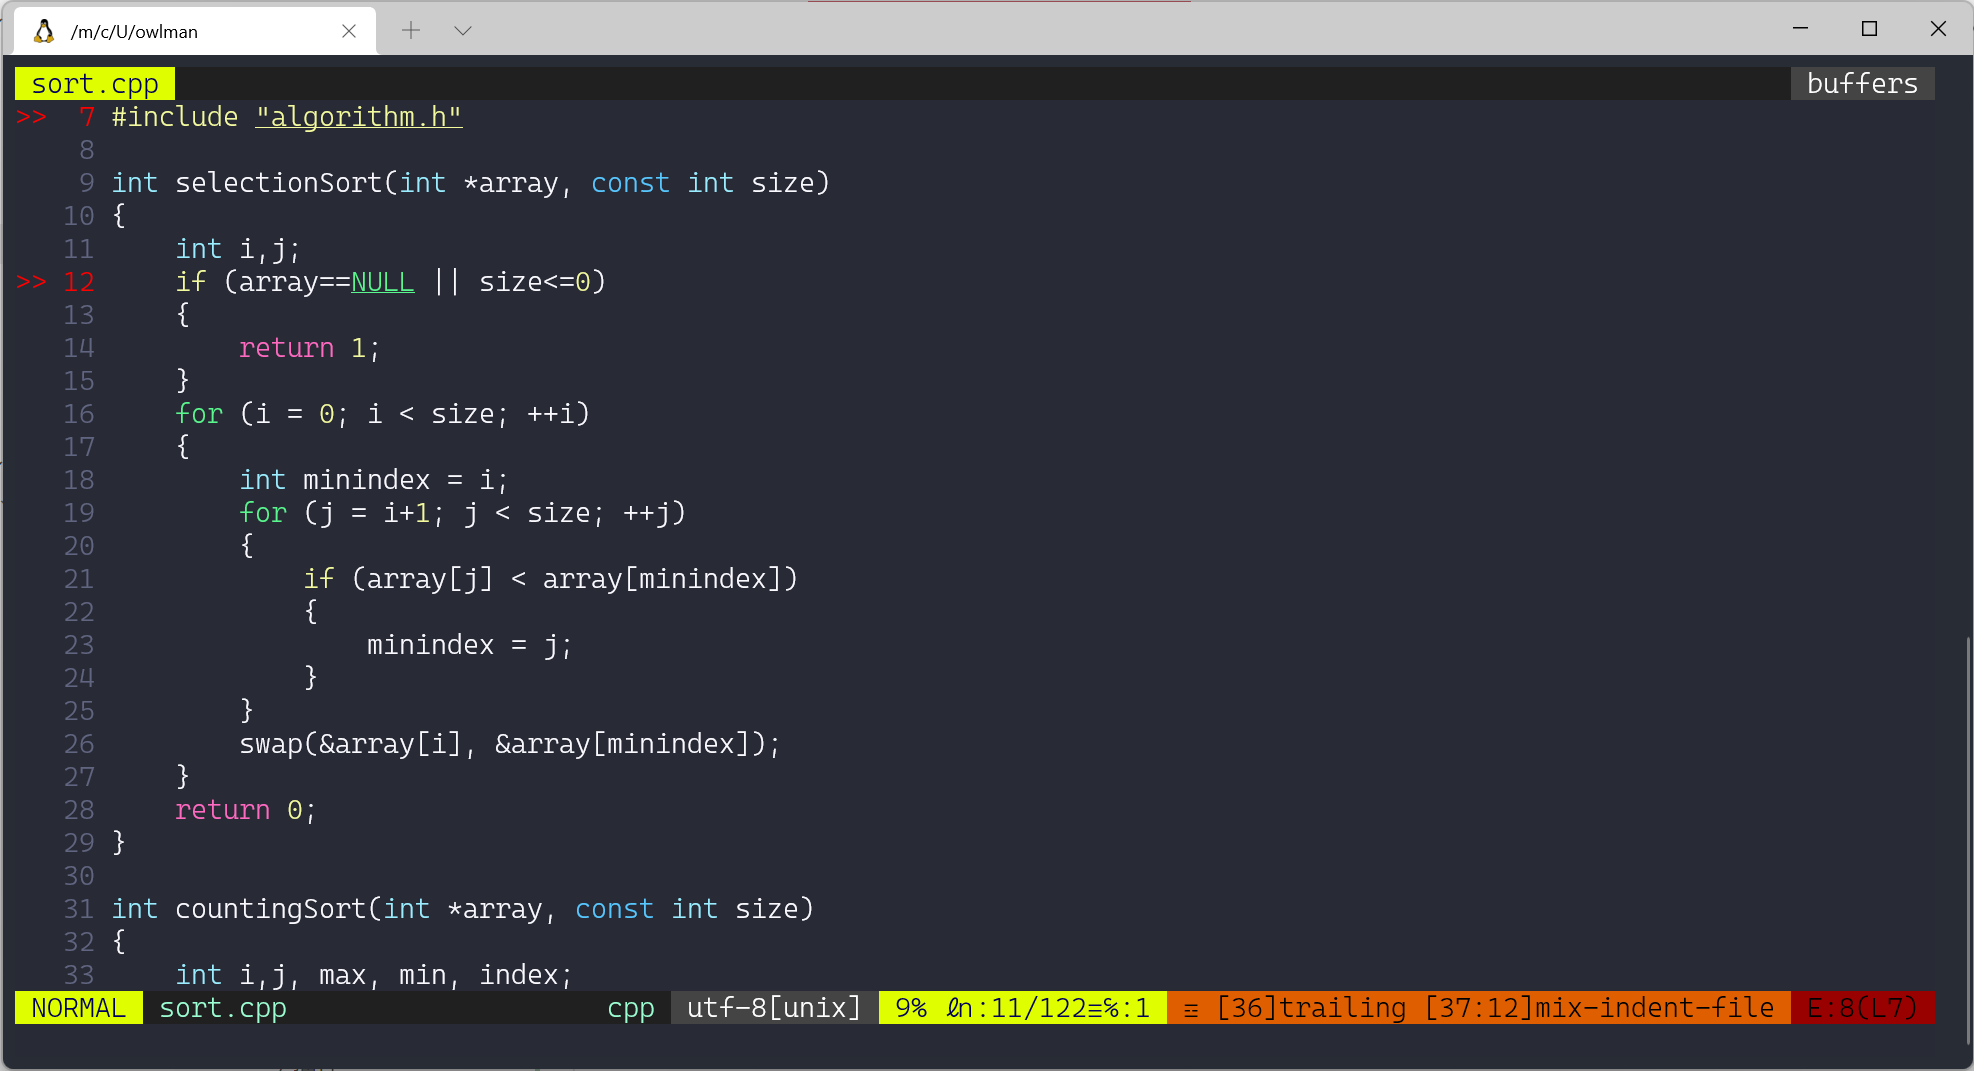
Task: Click the 'return 1;' statement
Action: [310, 348]
